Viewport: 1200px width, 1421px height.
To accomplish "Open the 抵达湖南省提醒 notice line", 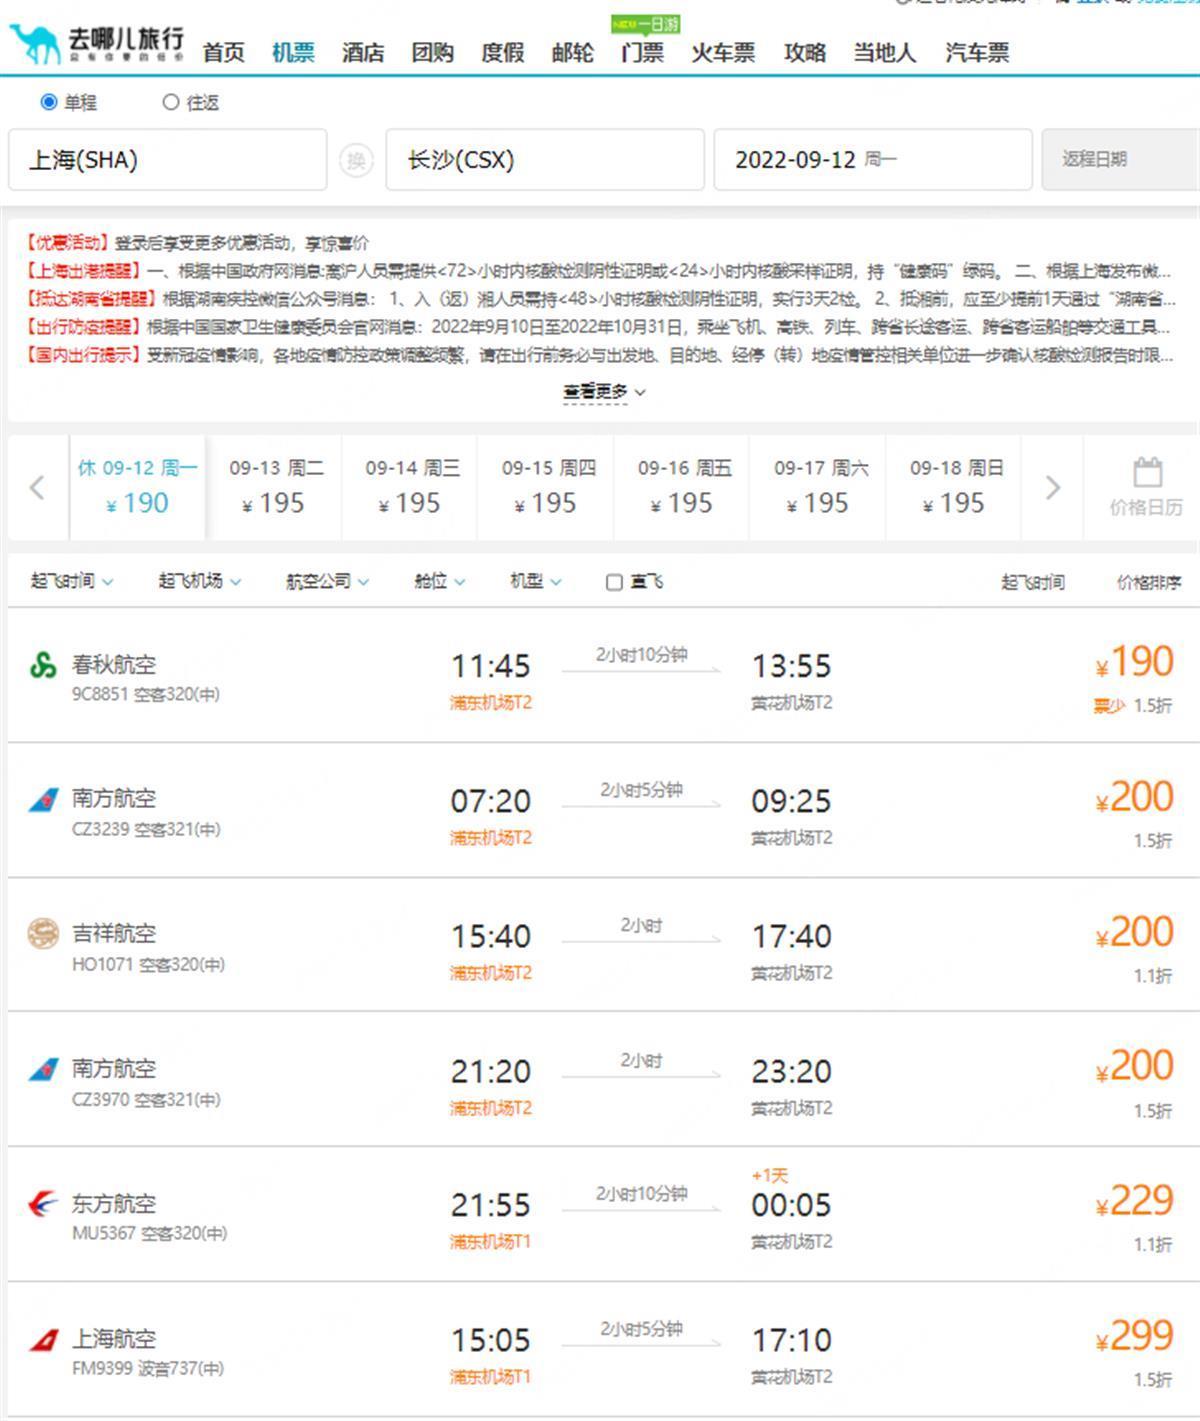I will pos(600,299).
